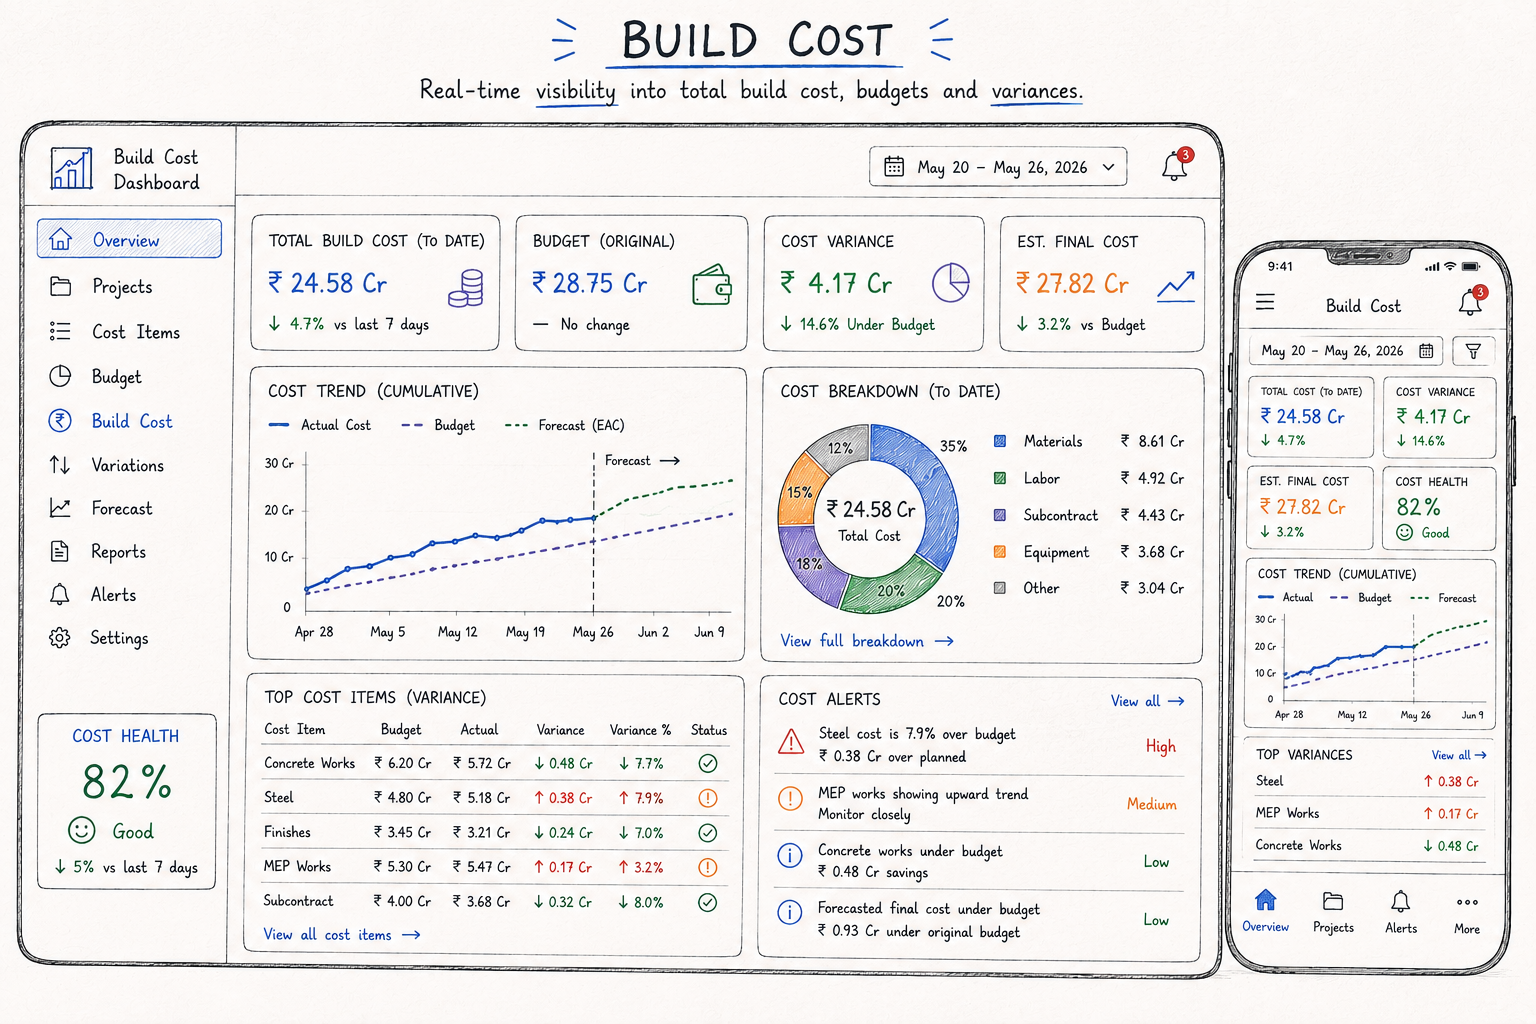Open the Budget sidebar item
The width and height of the screenshot is (1536, 1024).
[96, 377]
